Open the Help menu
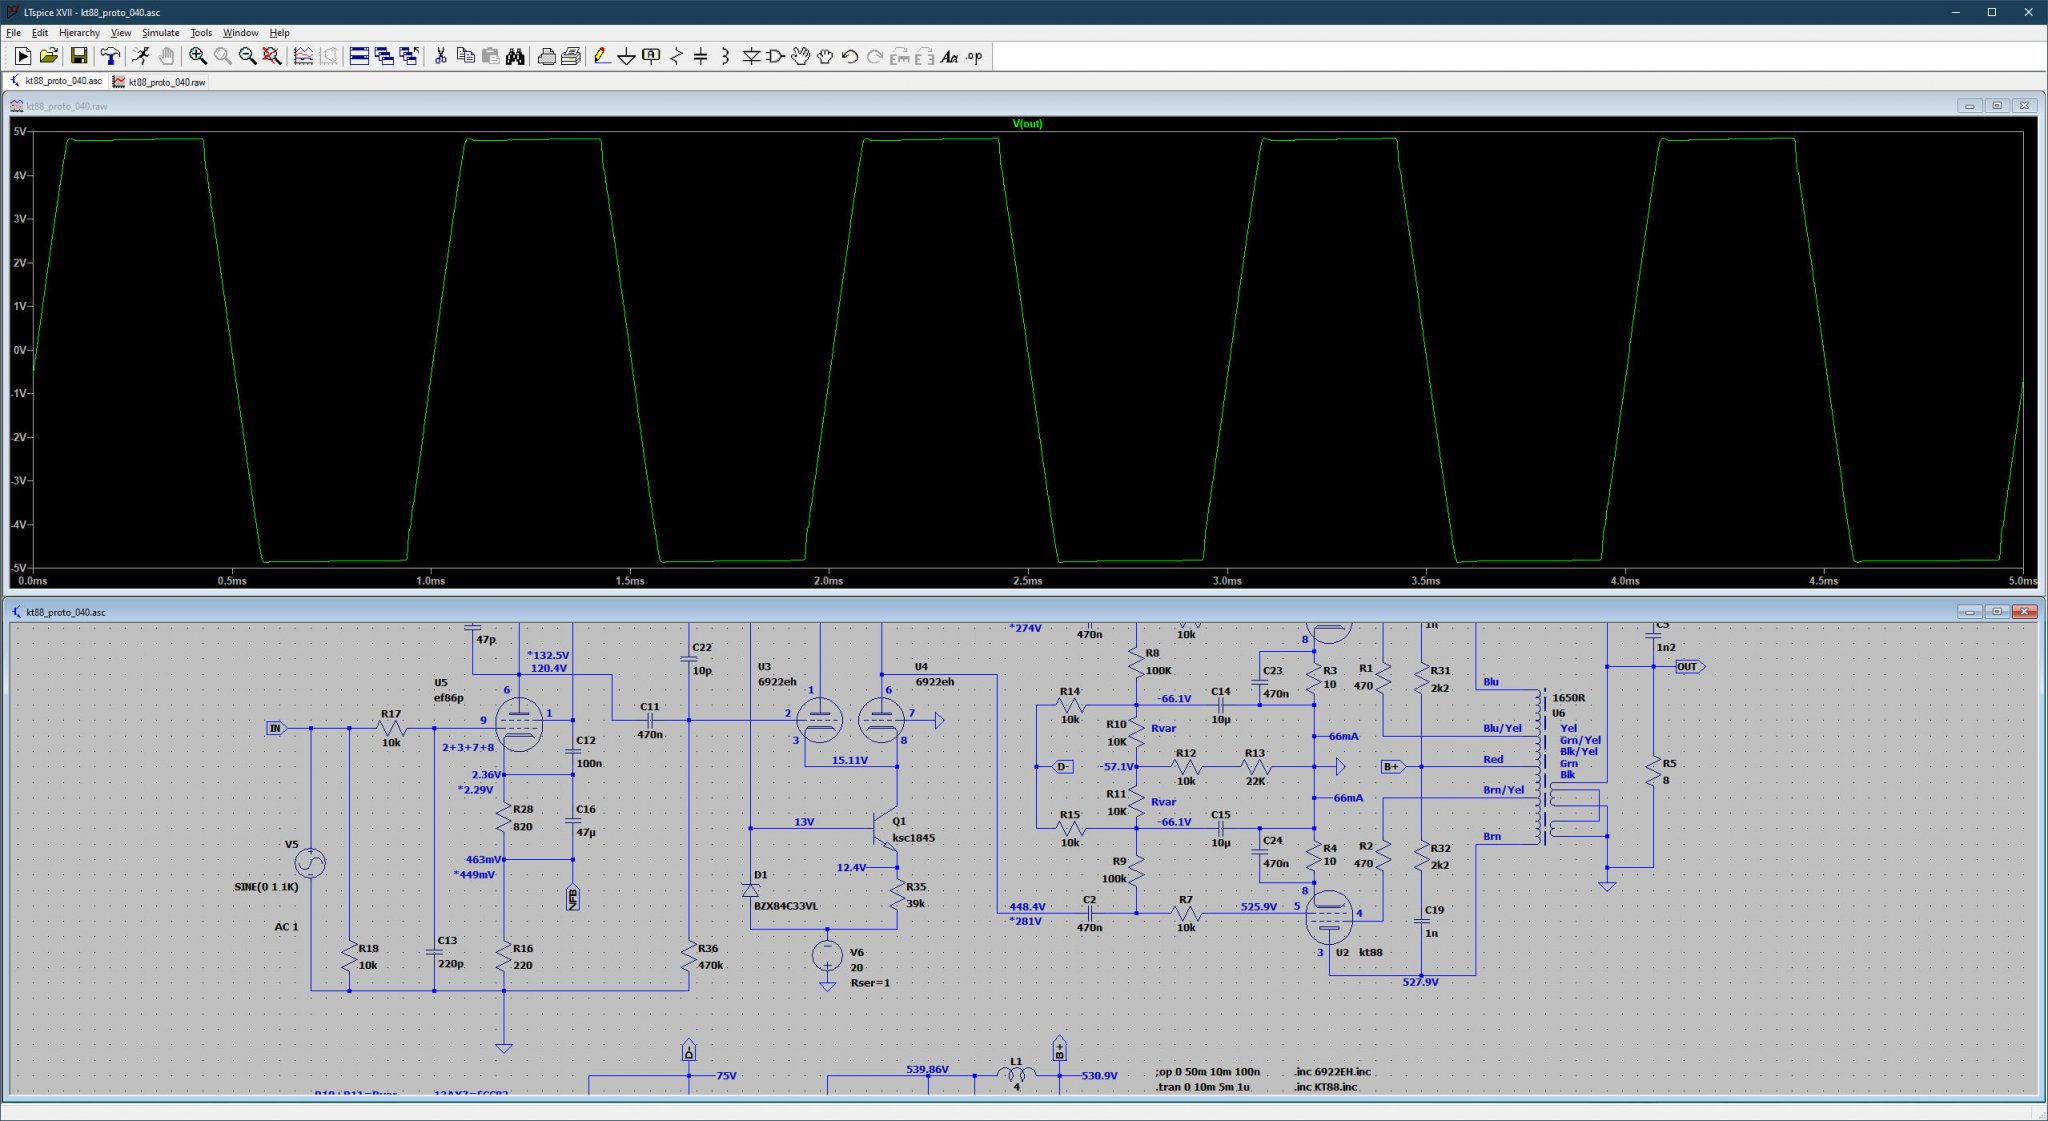The width and height of the screenshot is (2048, 1121). pyautogui.click(x=280, y=33)
